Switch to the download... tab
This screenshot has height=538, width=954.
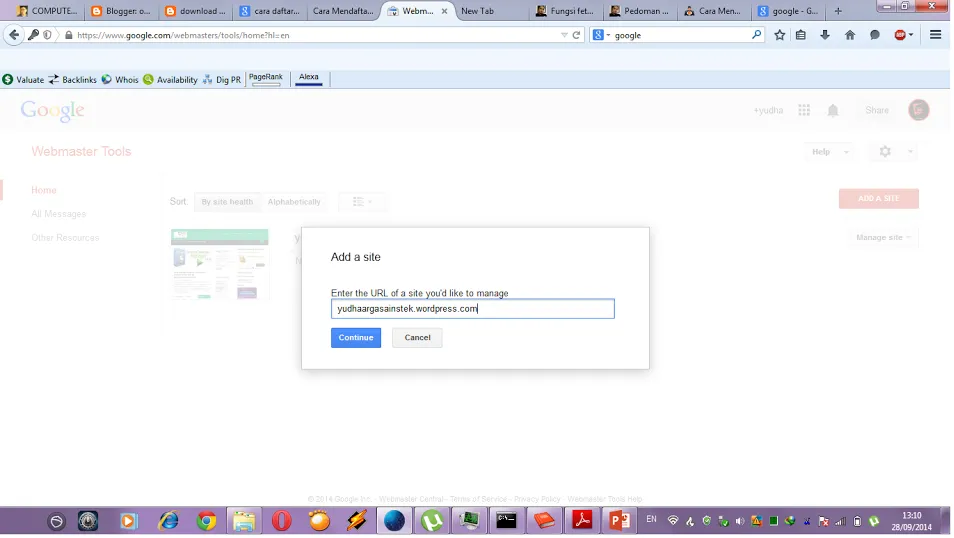[x=196, y=11]
